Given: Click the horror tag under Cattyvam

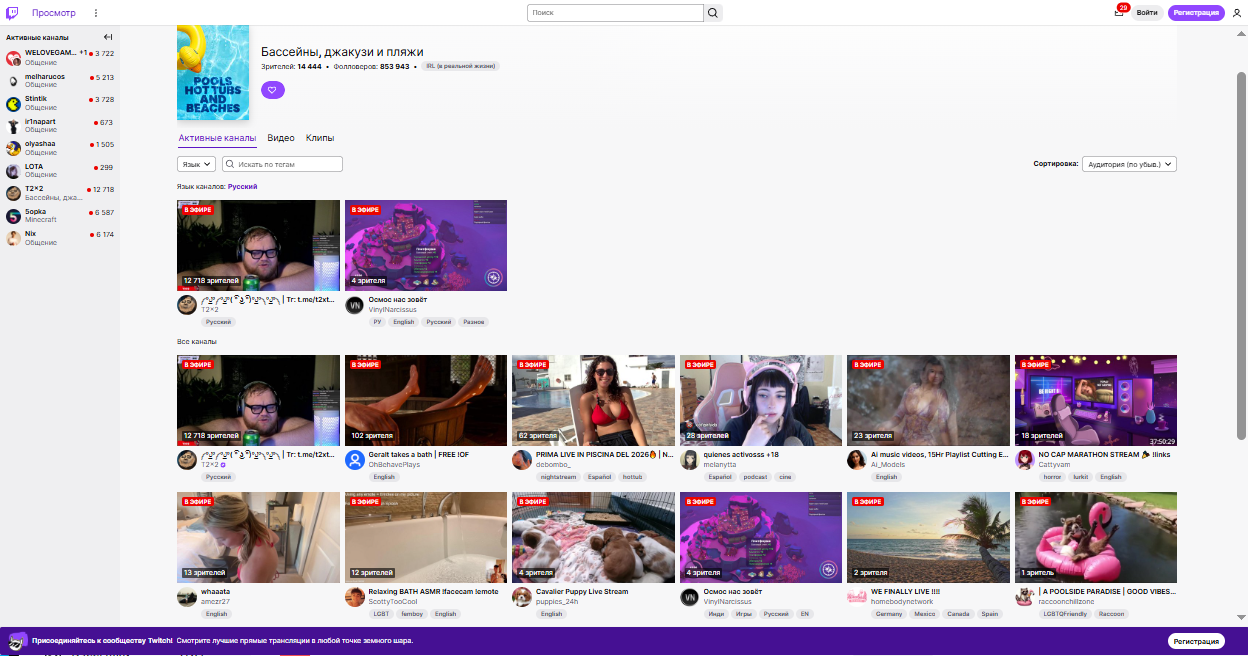Looking at the screenshot, I should pos(1053,477).
